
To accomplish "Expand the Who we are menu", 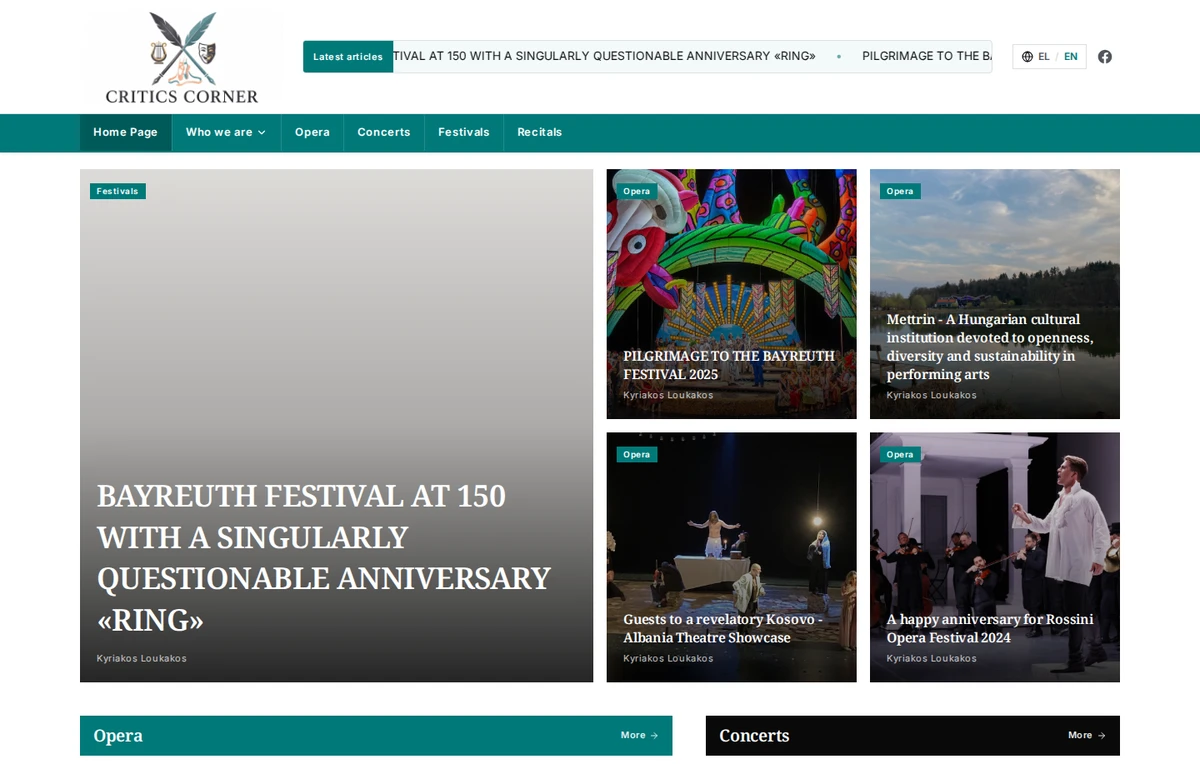I will [x=226, y=132].
